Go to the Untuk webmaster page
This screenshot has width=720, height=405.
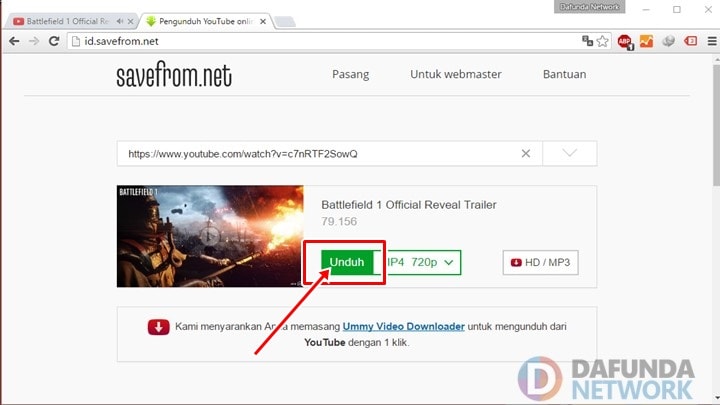(x=455, y=74)
